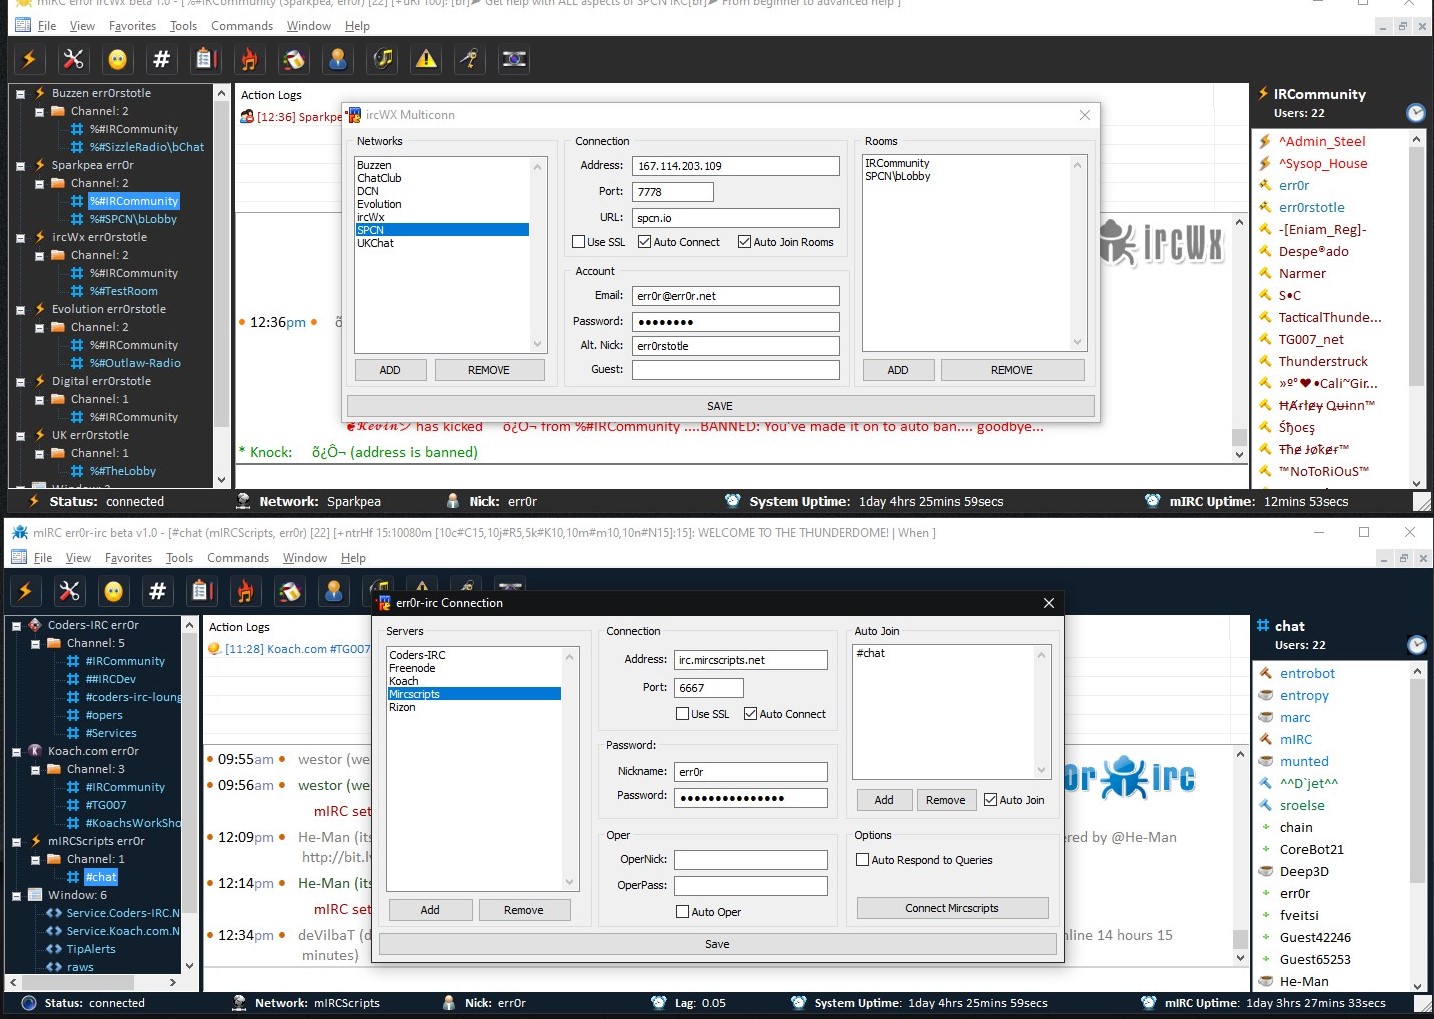Click Save button in err0r-irc Connection
Image resolution: width=1434 pixels, height=1019 pixels.
pyautogui.click(x=717, y=944)
